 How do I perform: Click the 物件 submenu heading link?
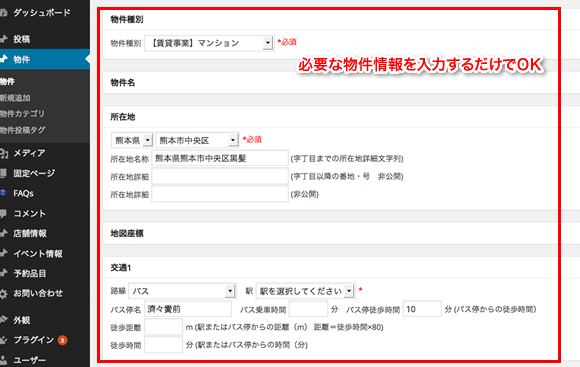[x=7, y=82]
